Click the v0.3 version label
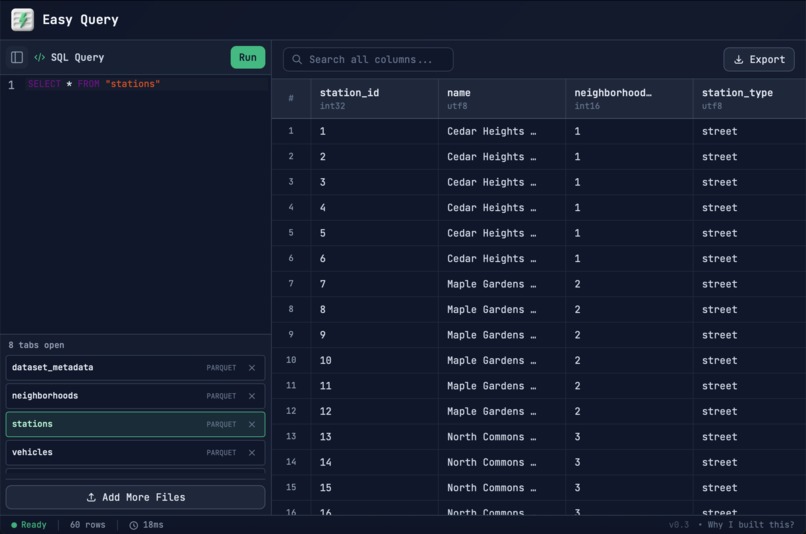 click(x=679, y=525)
